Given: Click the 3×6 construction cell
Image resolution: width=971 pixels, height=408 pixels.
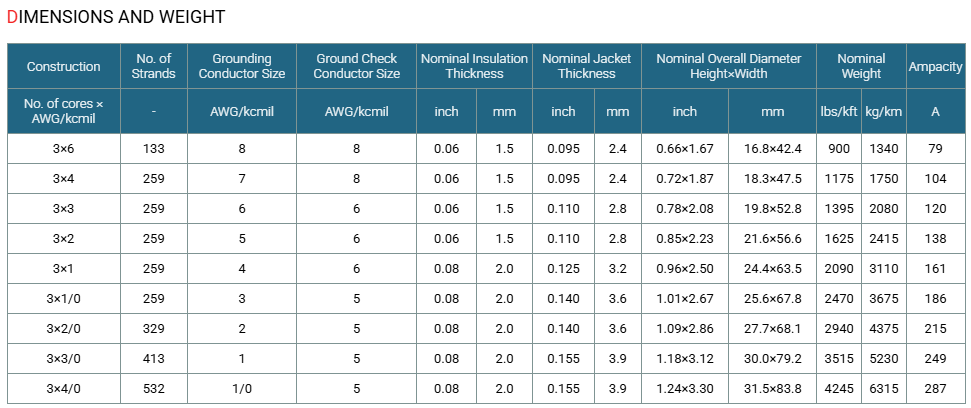Looking at the screenshot, I should pyautogui.click(x=64, y=149).
